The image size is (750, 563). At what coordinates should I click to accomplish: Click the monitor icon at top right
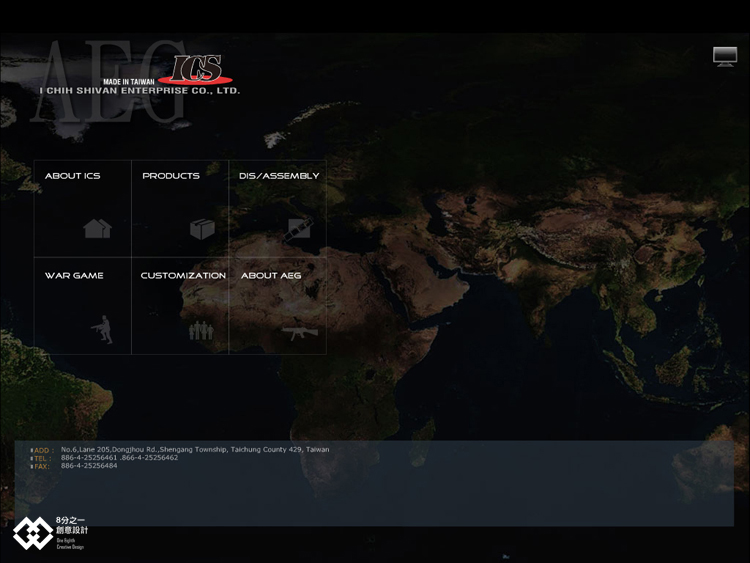tap(725, 57)
